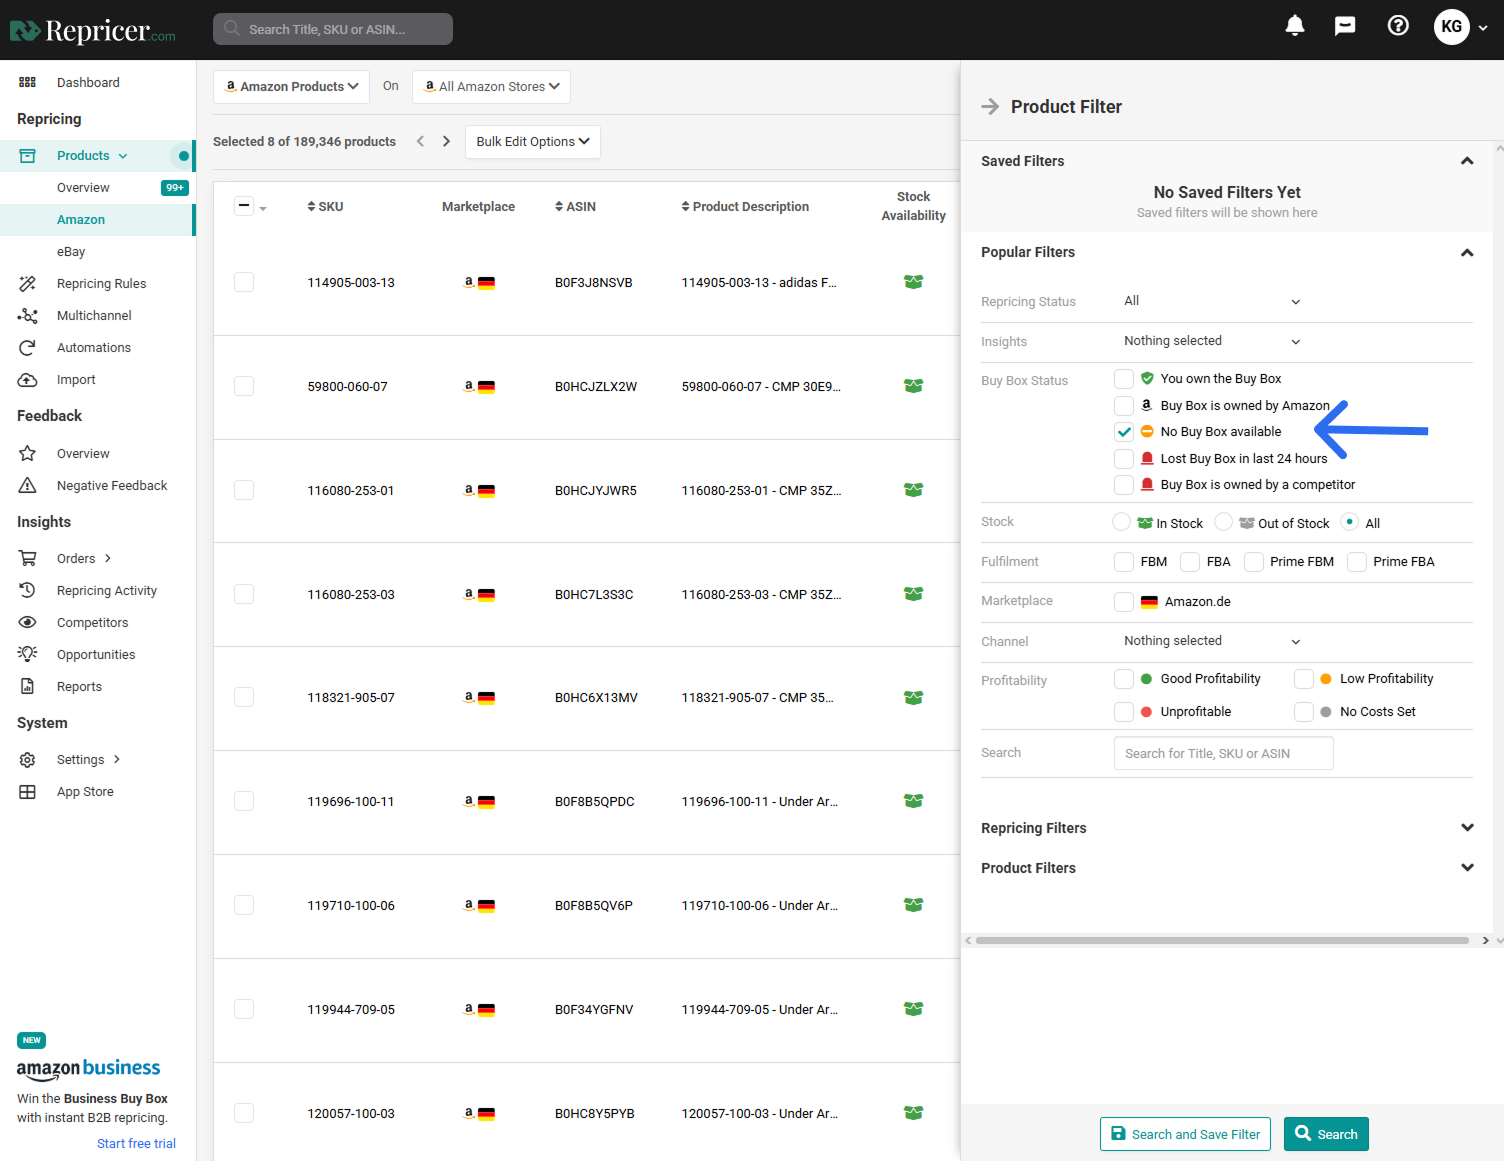Open the messages chat icon
1504x1161 pixels.
1345,26
